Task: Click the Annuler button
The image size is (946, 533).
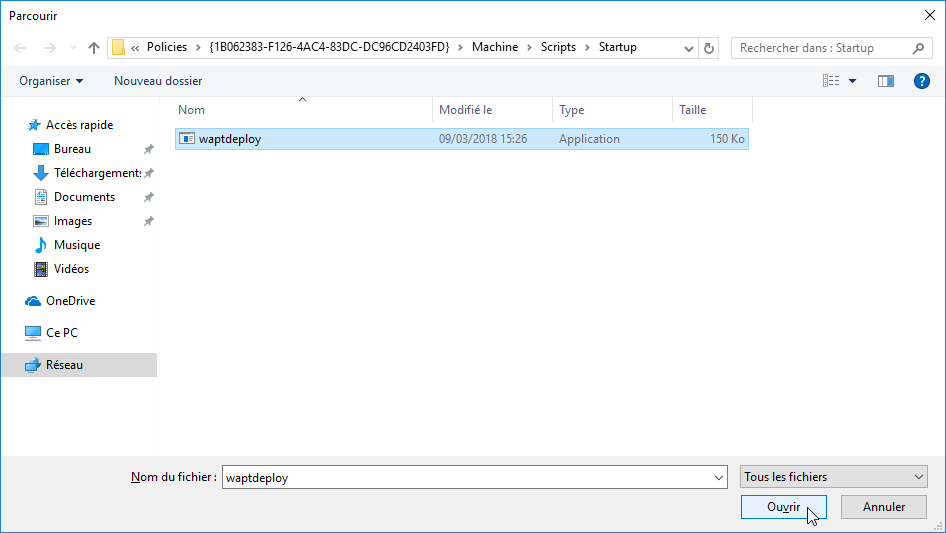Action: [x=883, y=507]
